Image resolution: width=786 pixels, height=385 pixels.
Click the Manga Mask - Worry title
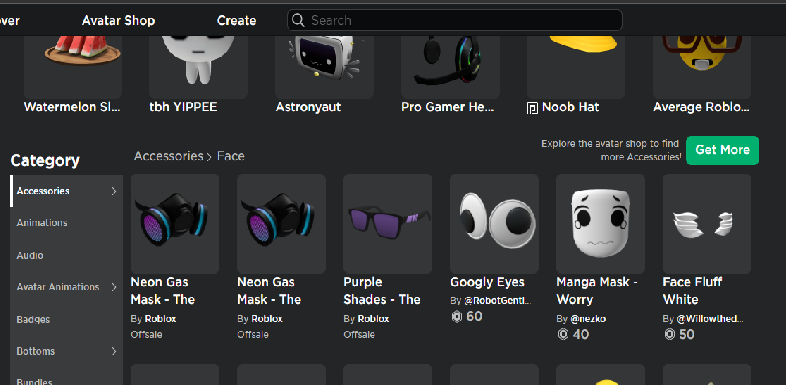597,291
